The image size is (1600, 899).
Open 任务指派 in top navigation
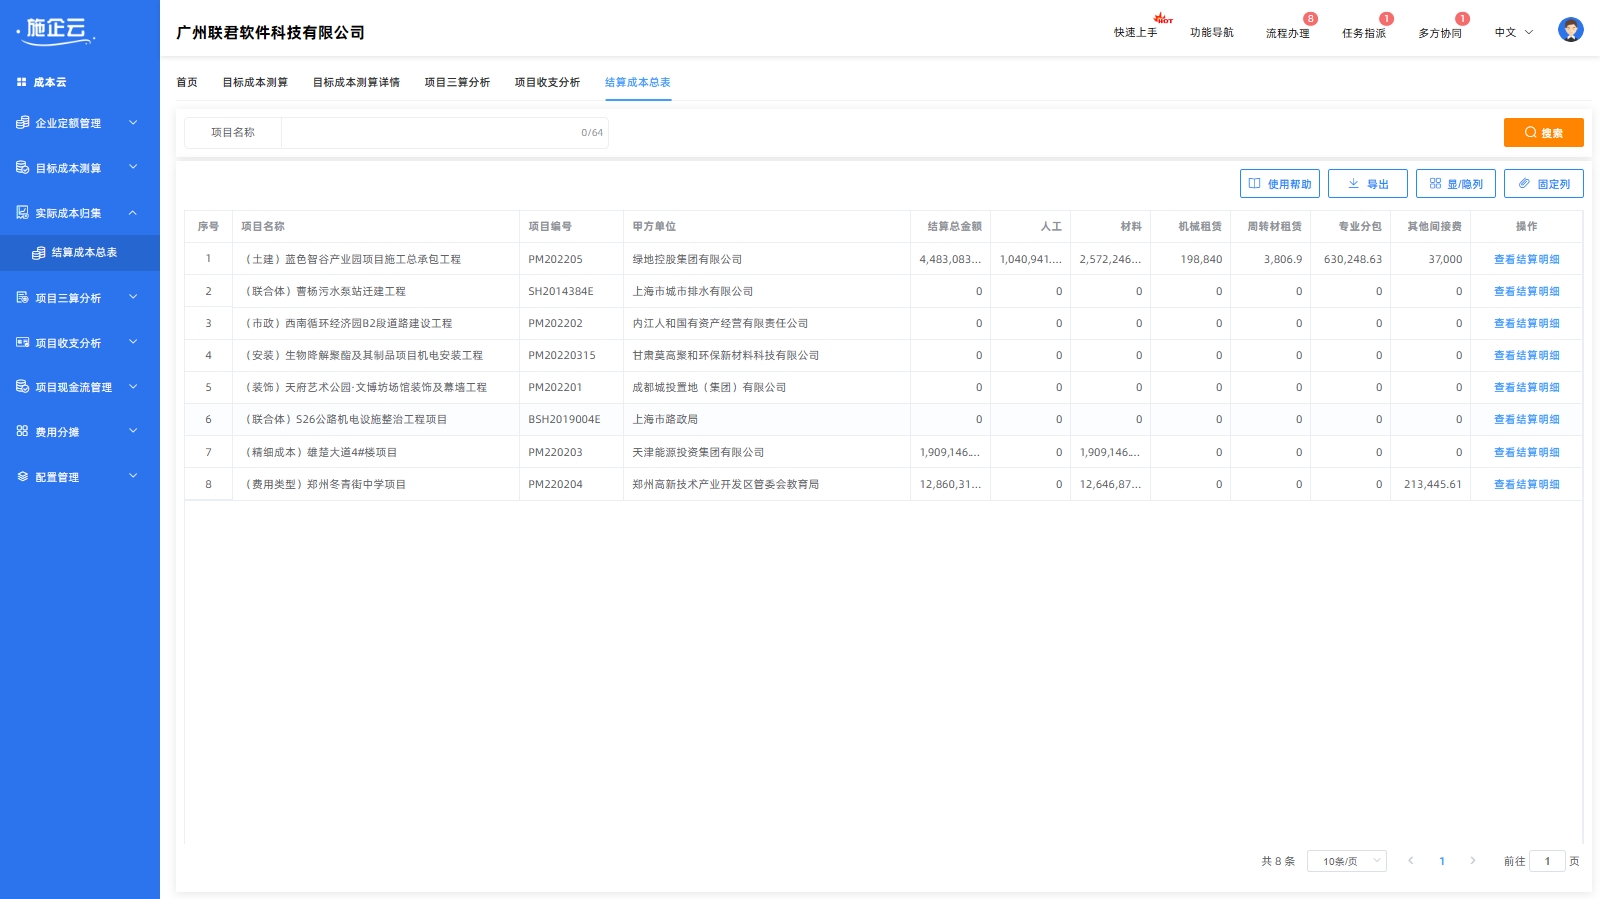[1364, 33]
